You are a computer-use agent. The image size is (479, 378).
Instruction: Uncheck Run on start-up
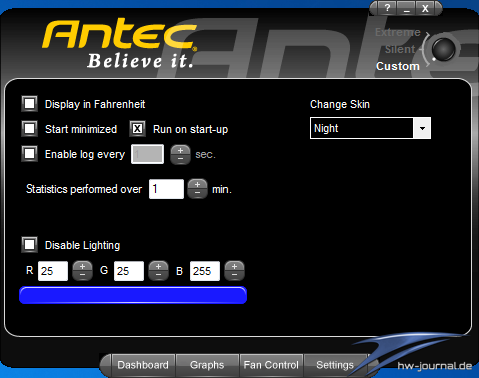coord(137,129)
